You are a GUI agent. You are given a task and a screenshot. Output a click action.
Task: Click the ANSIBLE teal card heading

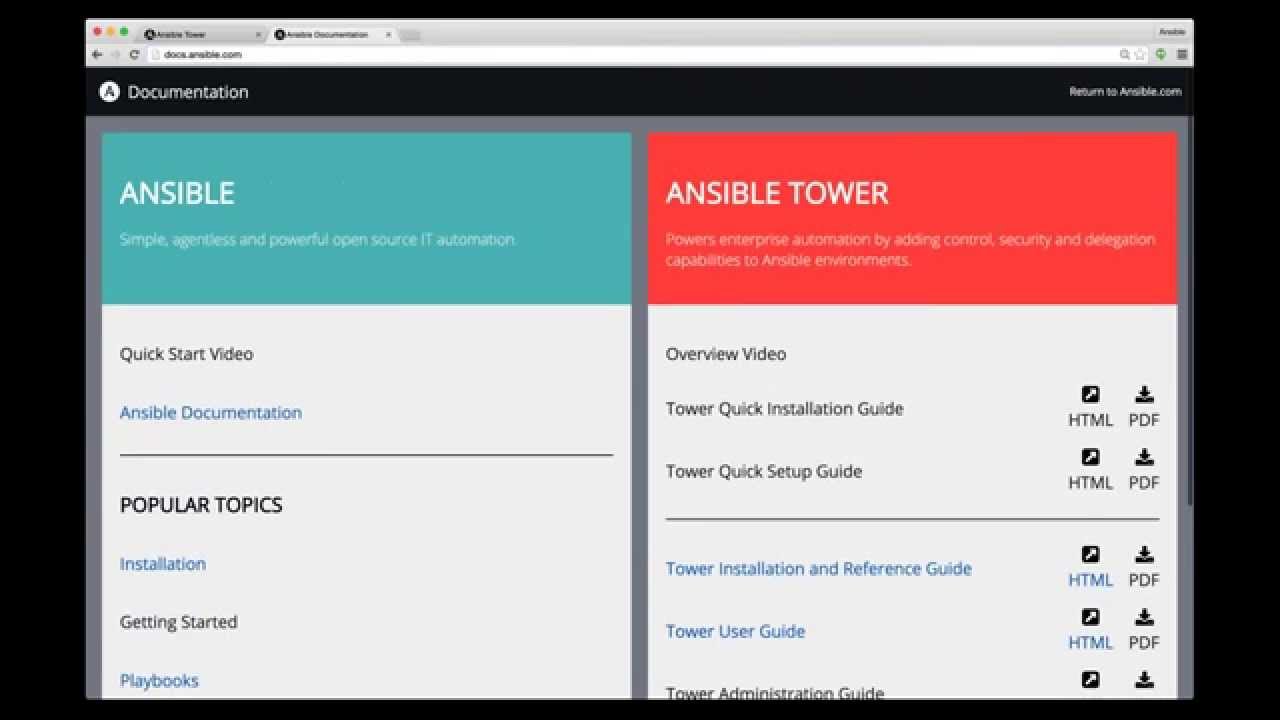coord(177,193)
